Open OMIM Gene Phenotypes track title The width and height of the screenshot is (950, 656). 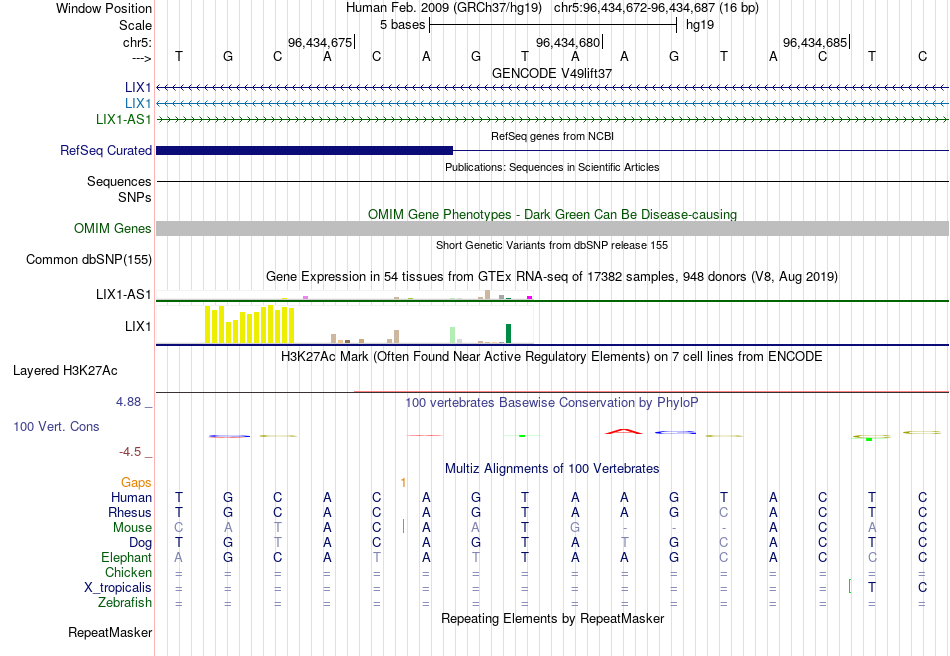tap(552, 214)
